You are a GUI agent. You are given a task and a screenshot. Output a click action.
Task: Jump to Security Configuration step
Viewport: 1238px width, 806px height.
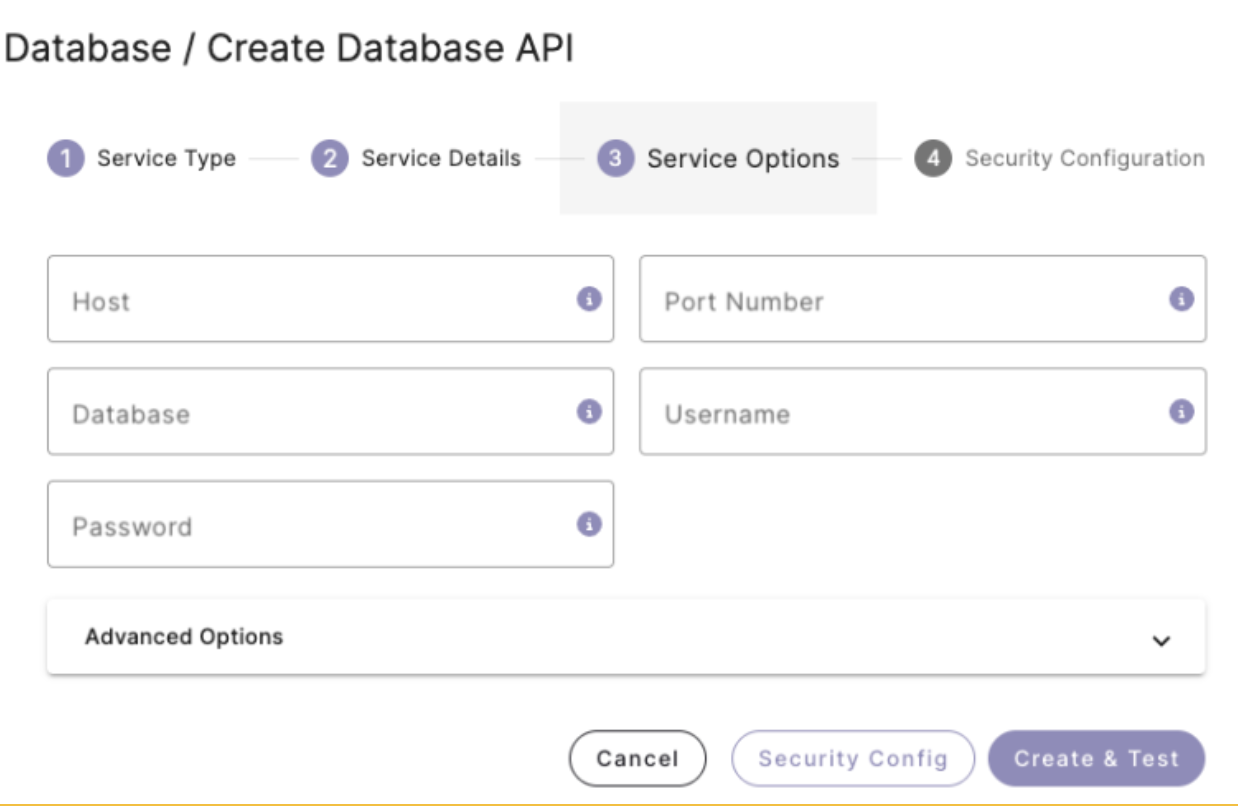[x=1084, y=158]
